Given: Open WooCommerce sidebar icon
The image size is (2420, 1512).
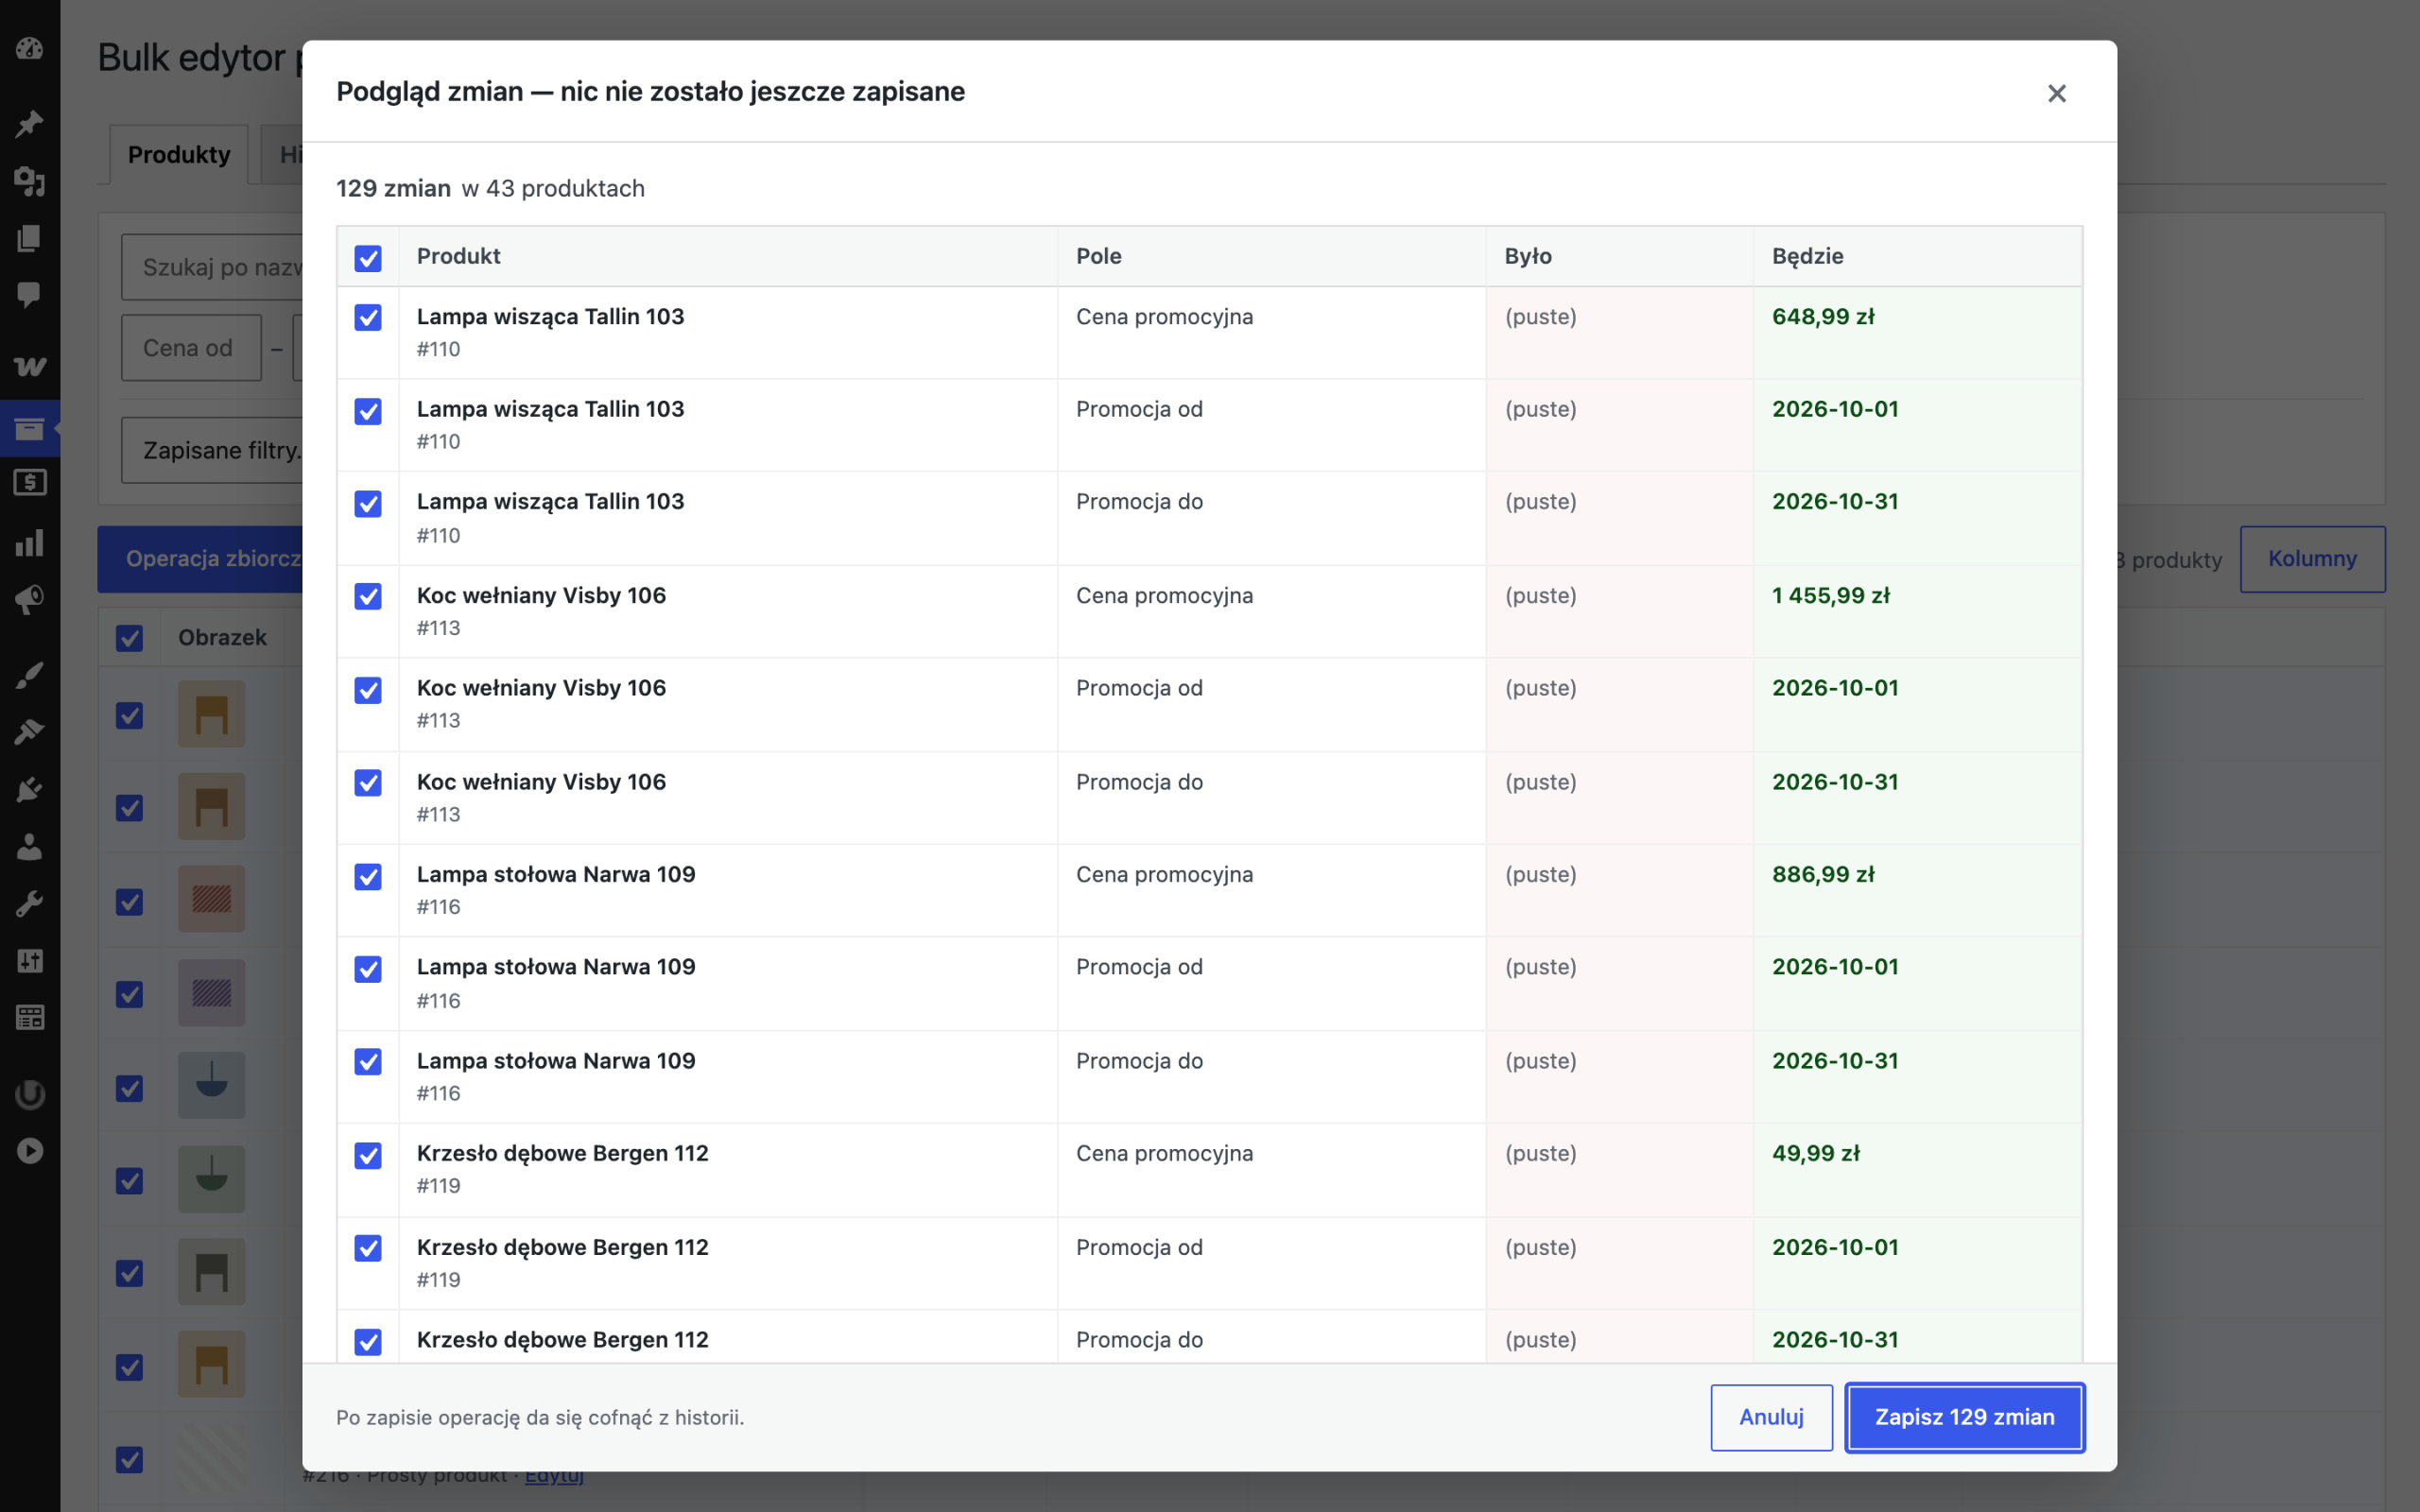Looking at the screenshot, I should (29, 366).
